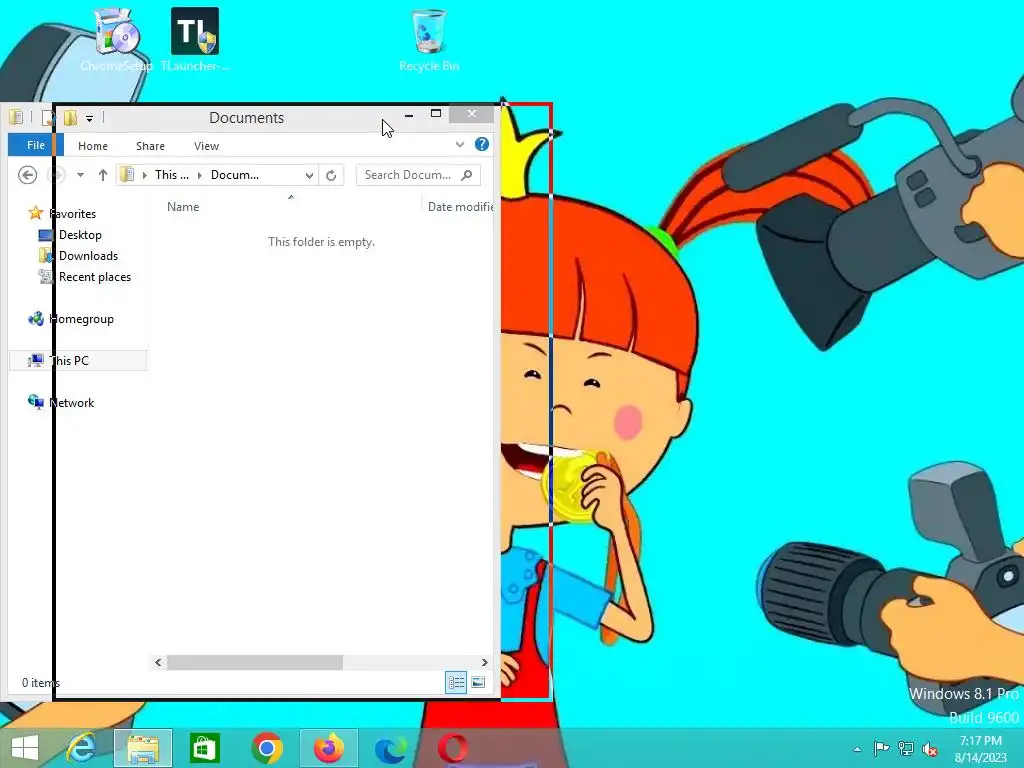Viewport: 1024px width, 768px height.
Task: Click the Properties quick access icon
Action: point(48,118)
